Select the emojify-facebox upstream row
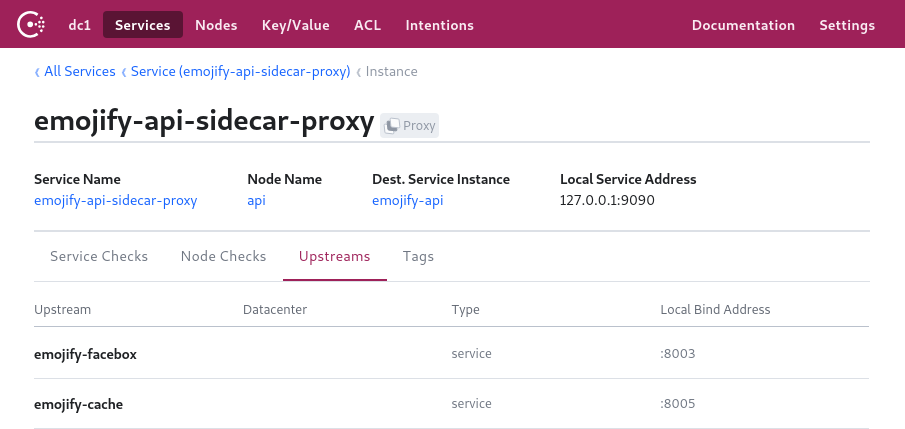The image size is (905, 429). 85,354
